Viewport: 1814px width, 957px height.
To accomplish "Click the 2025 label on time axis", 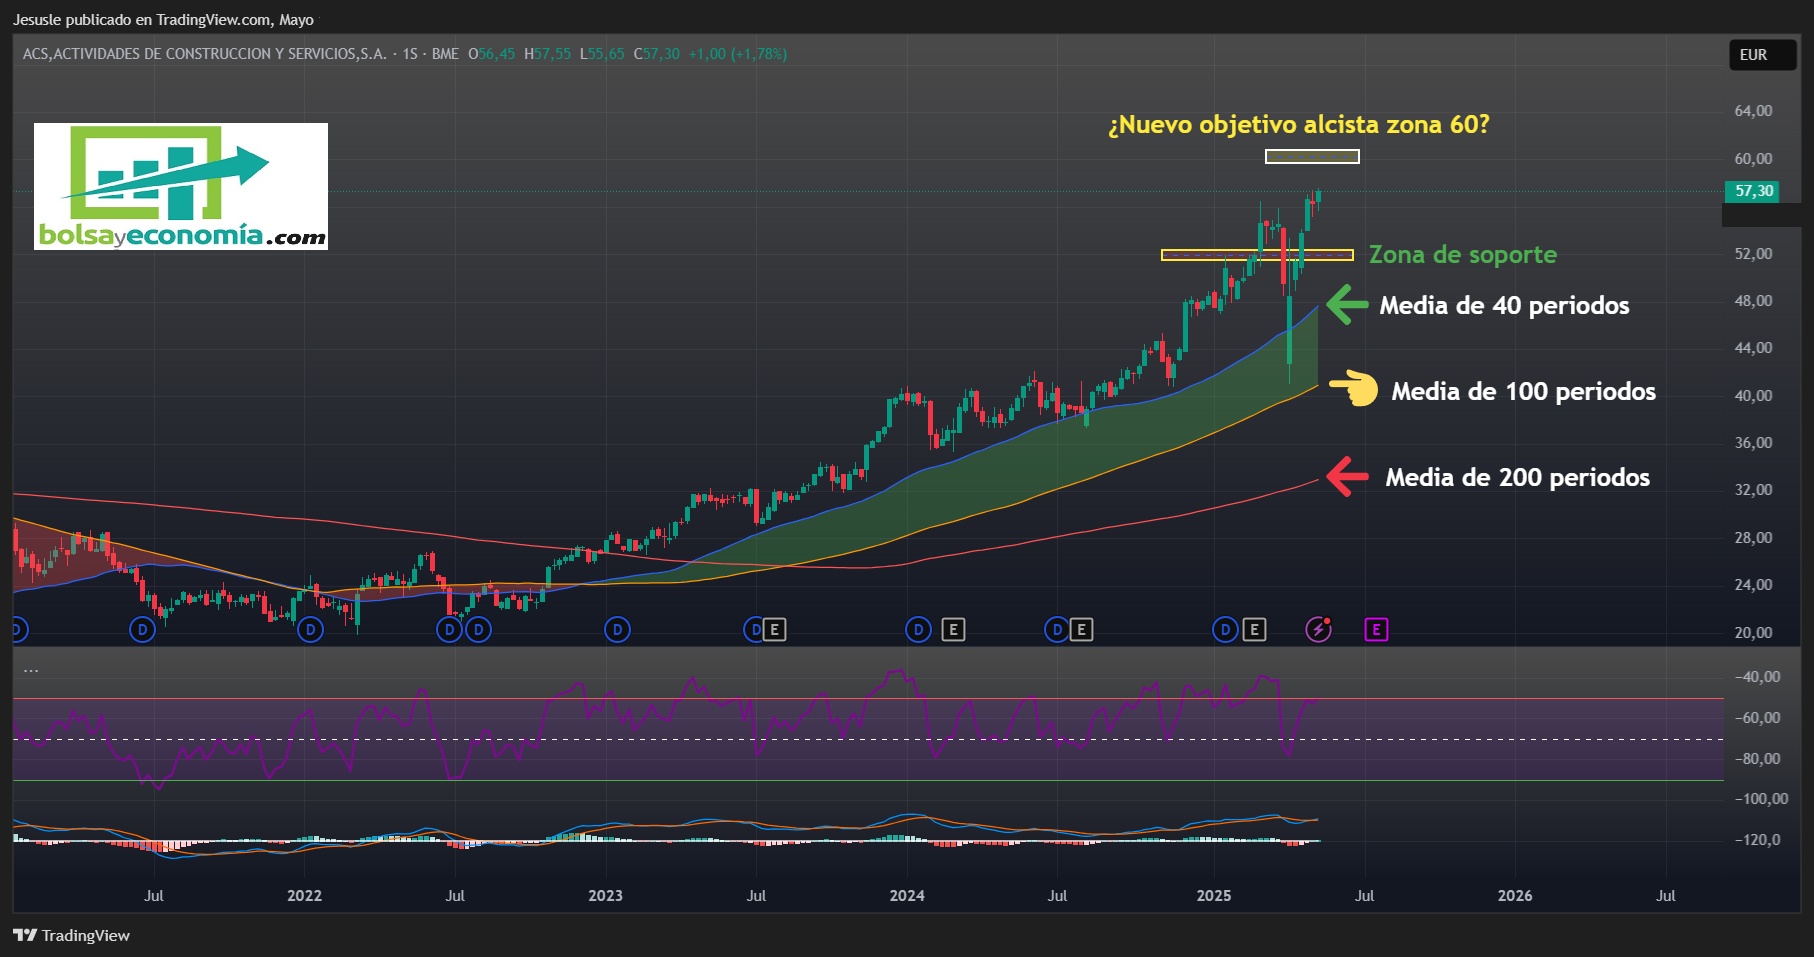I will tap(1214, 895).
